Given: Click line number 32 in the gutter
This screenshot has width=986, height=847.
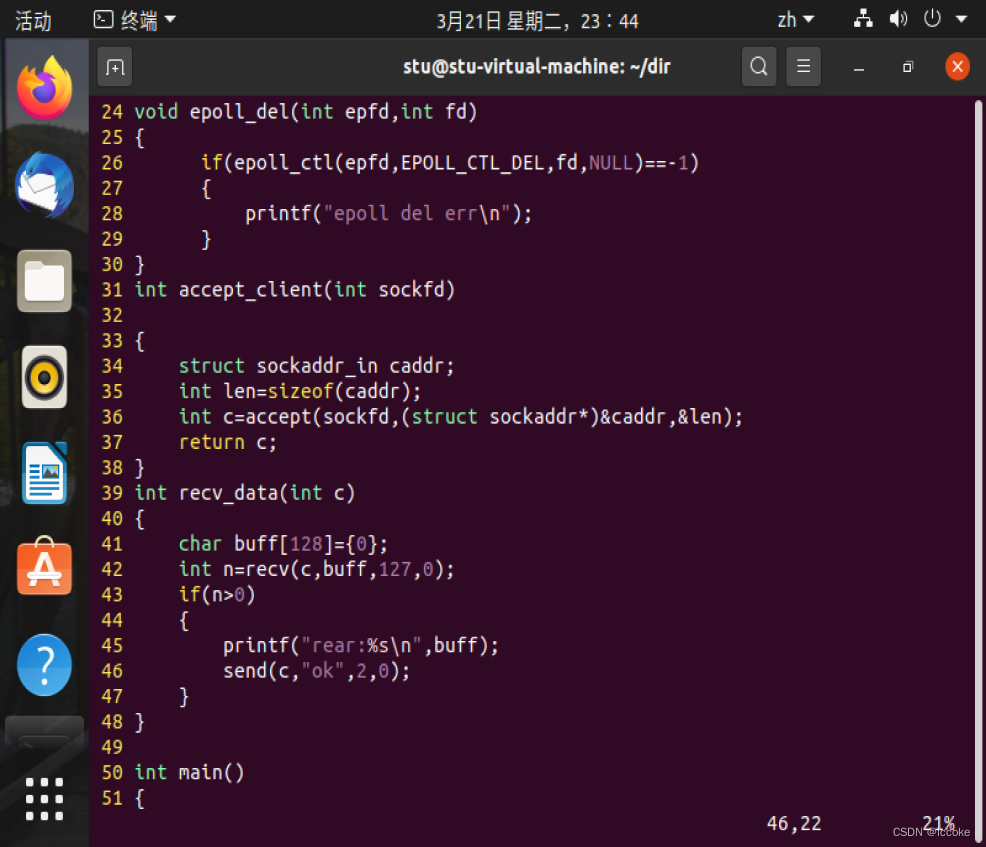Looking at the screenshot, I should click(112, 315).
